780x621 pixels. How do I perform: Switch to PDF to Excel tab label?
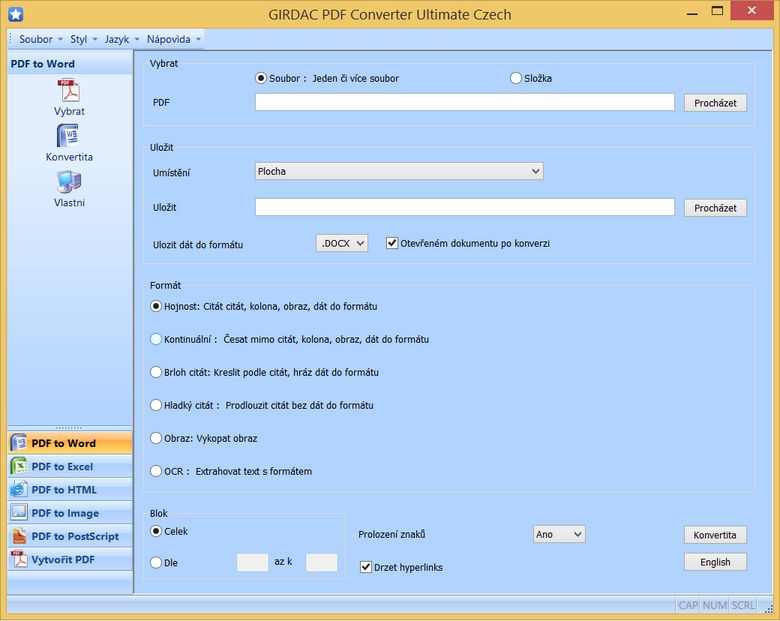62,467
